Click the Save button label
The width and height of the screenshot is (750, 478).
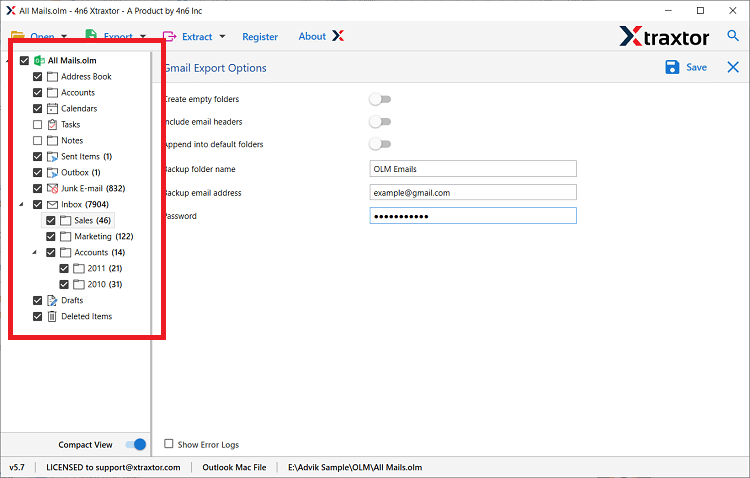tap(696, 67)
